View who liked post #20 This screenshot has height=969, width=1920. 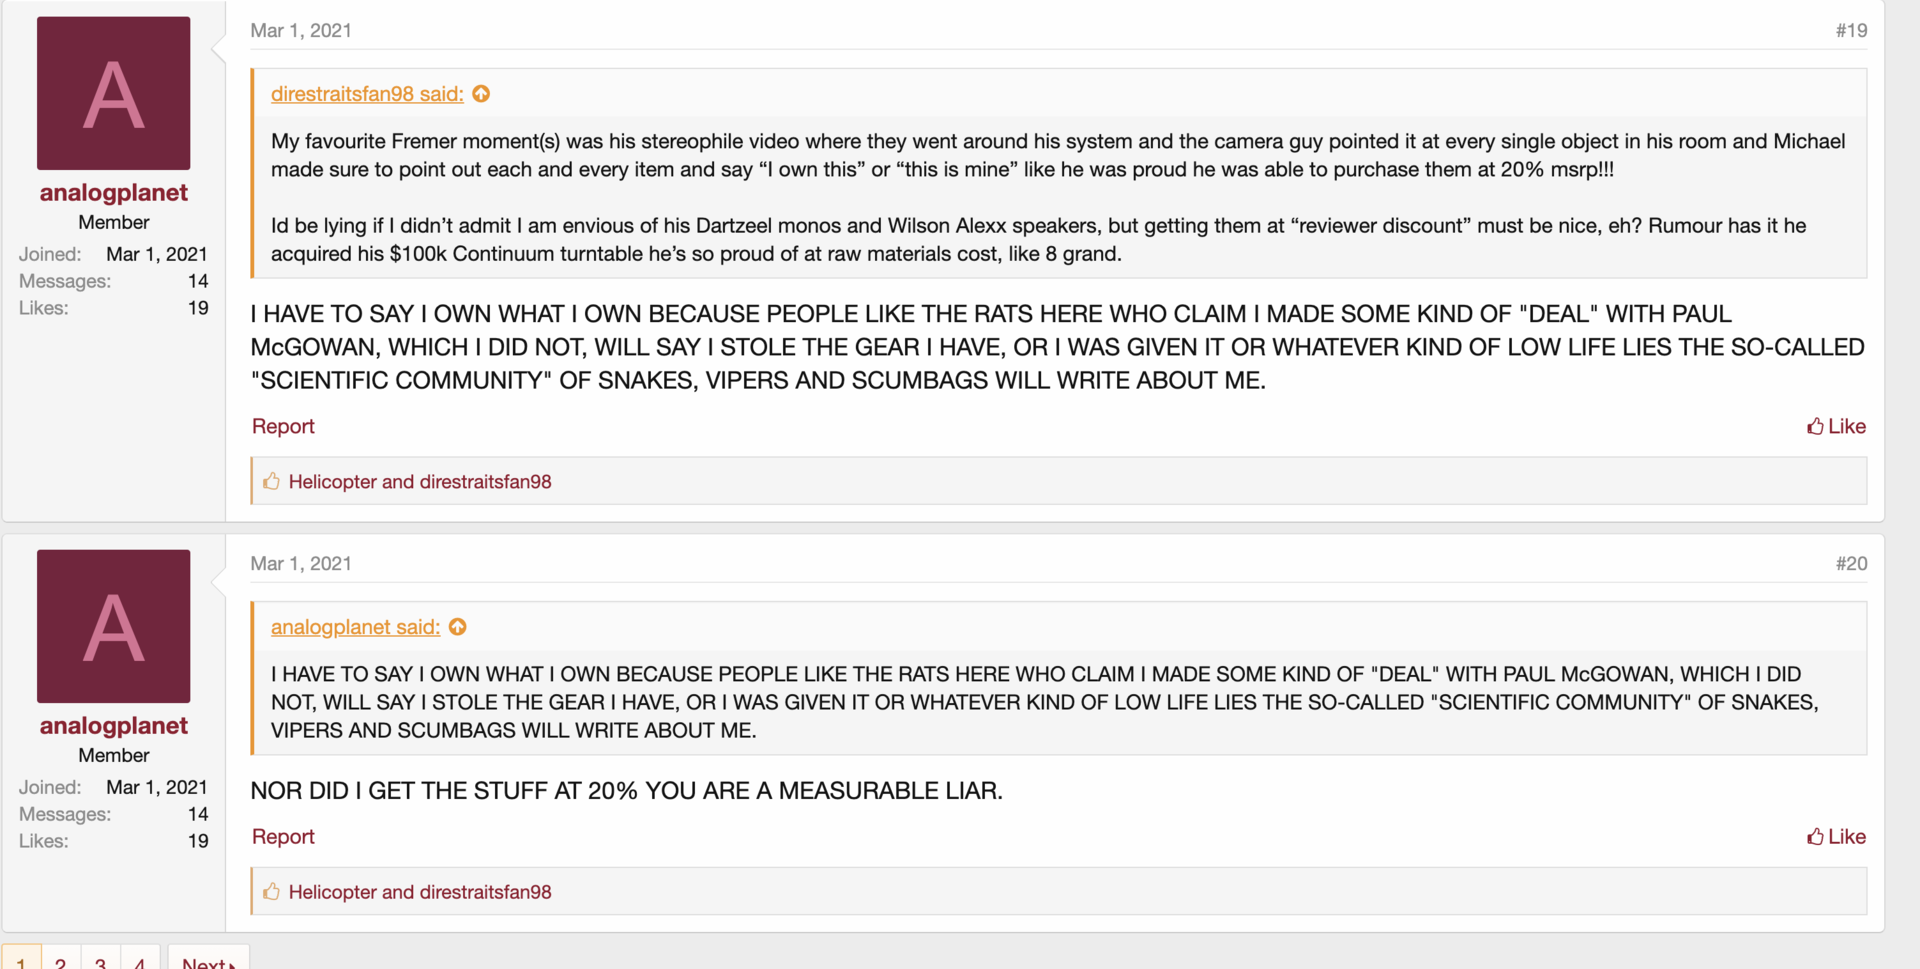(420, 892)
